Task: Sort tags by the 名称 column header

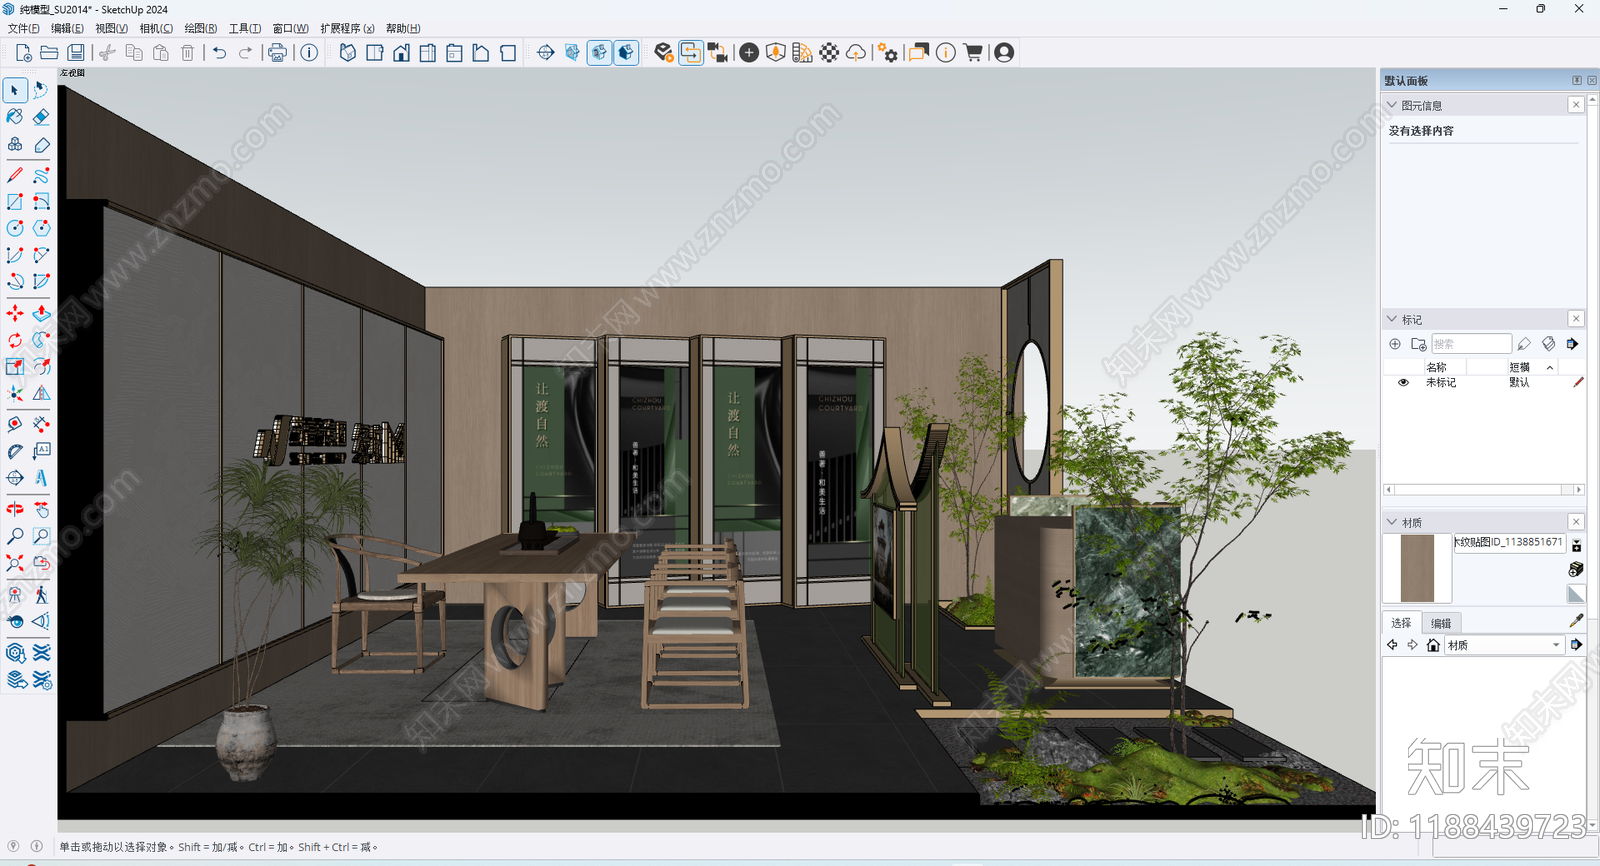Action: [1437, 367]
